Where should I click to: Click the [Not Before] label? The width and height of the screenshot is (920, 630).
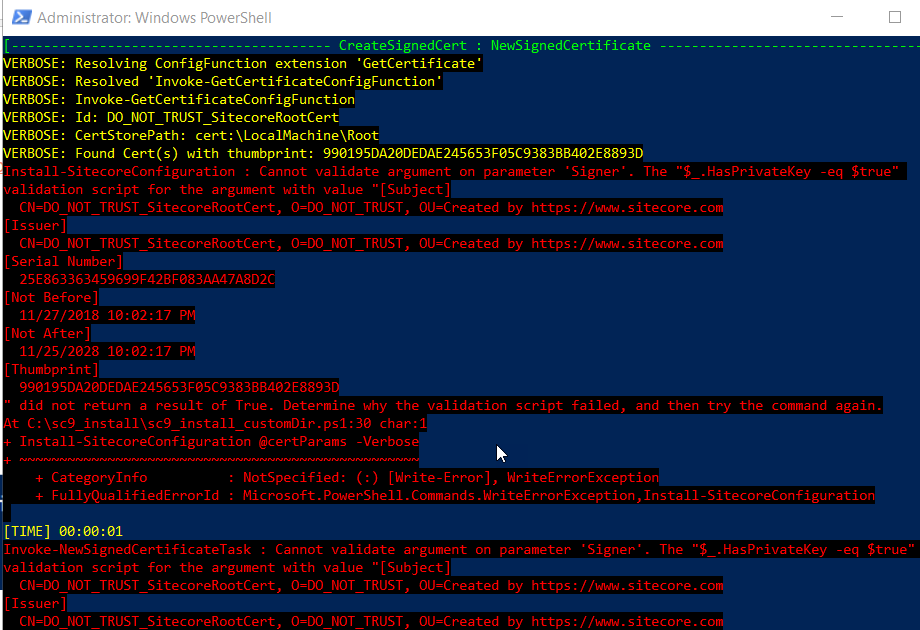pyautogui.click(x=50, y=297)
